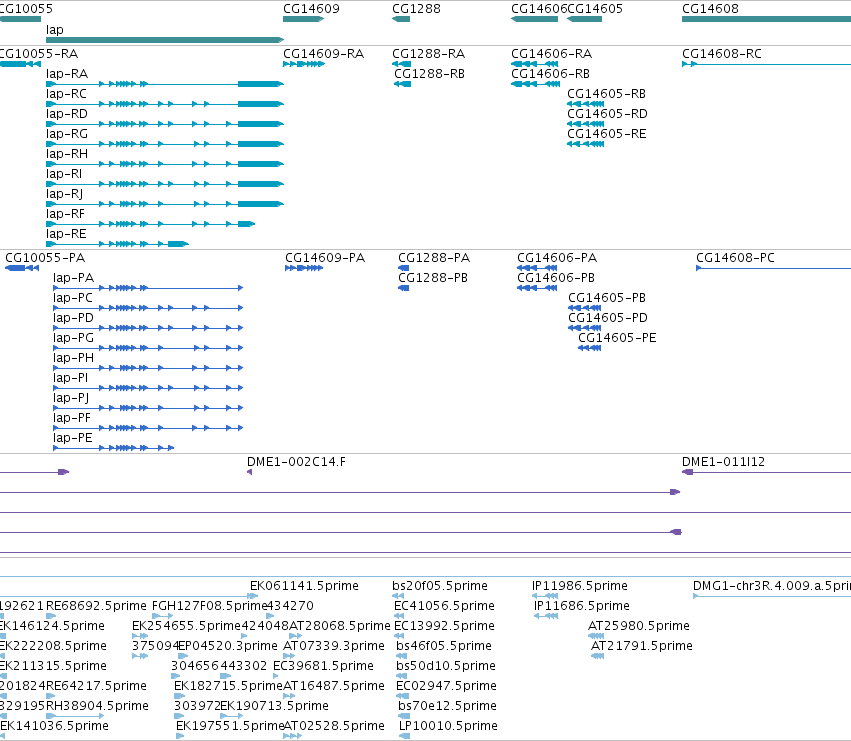Select the CG1288 gene arrow
Image resolution: width=851 pixels, height=741 pixels.
(x=401, y=19)
